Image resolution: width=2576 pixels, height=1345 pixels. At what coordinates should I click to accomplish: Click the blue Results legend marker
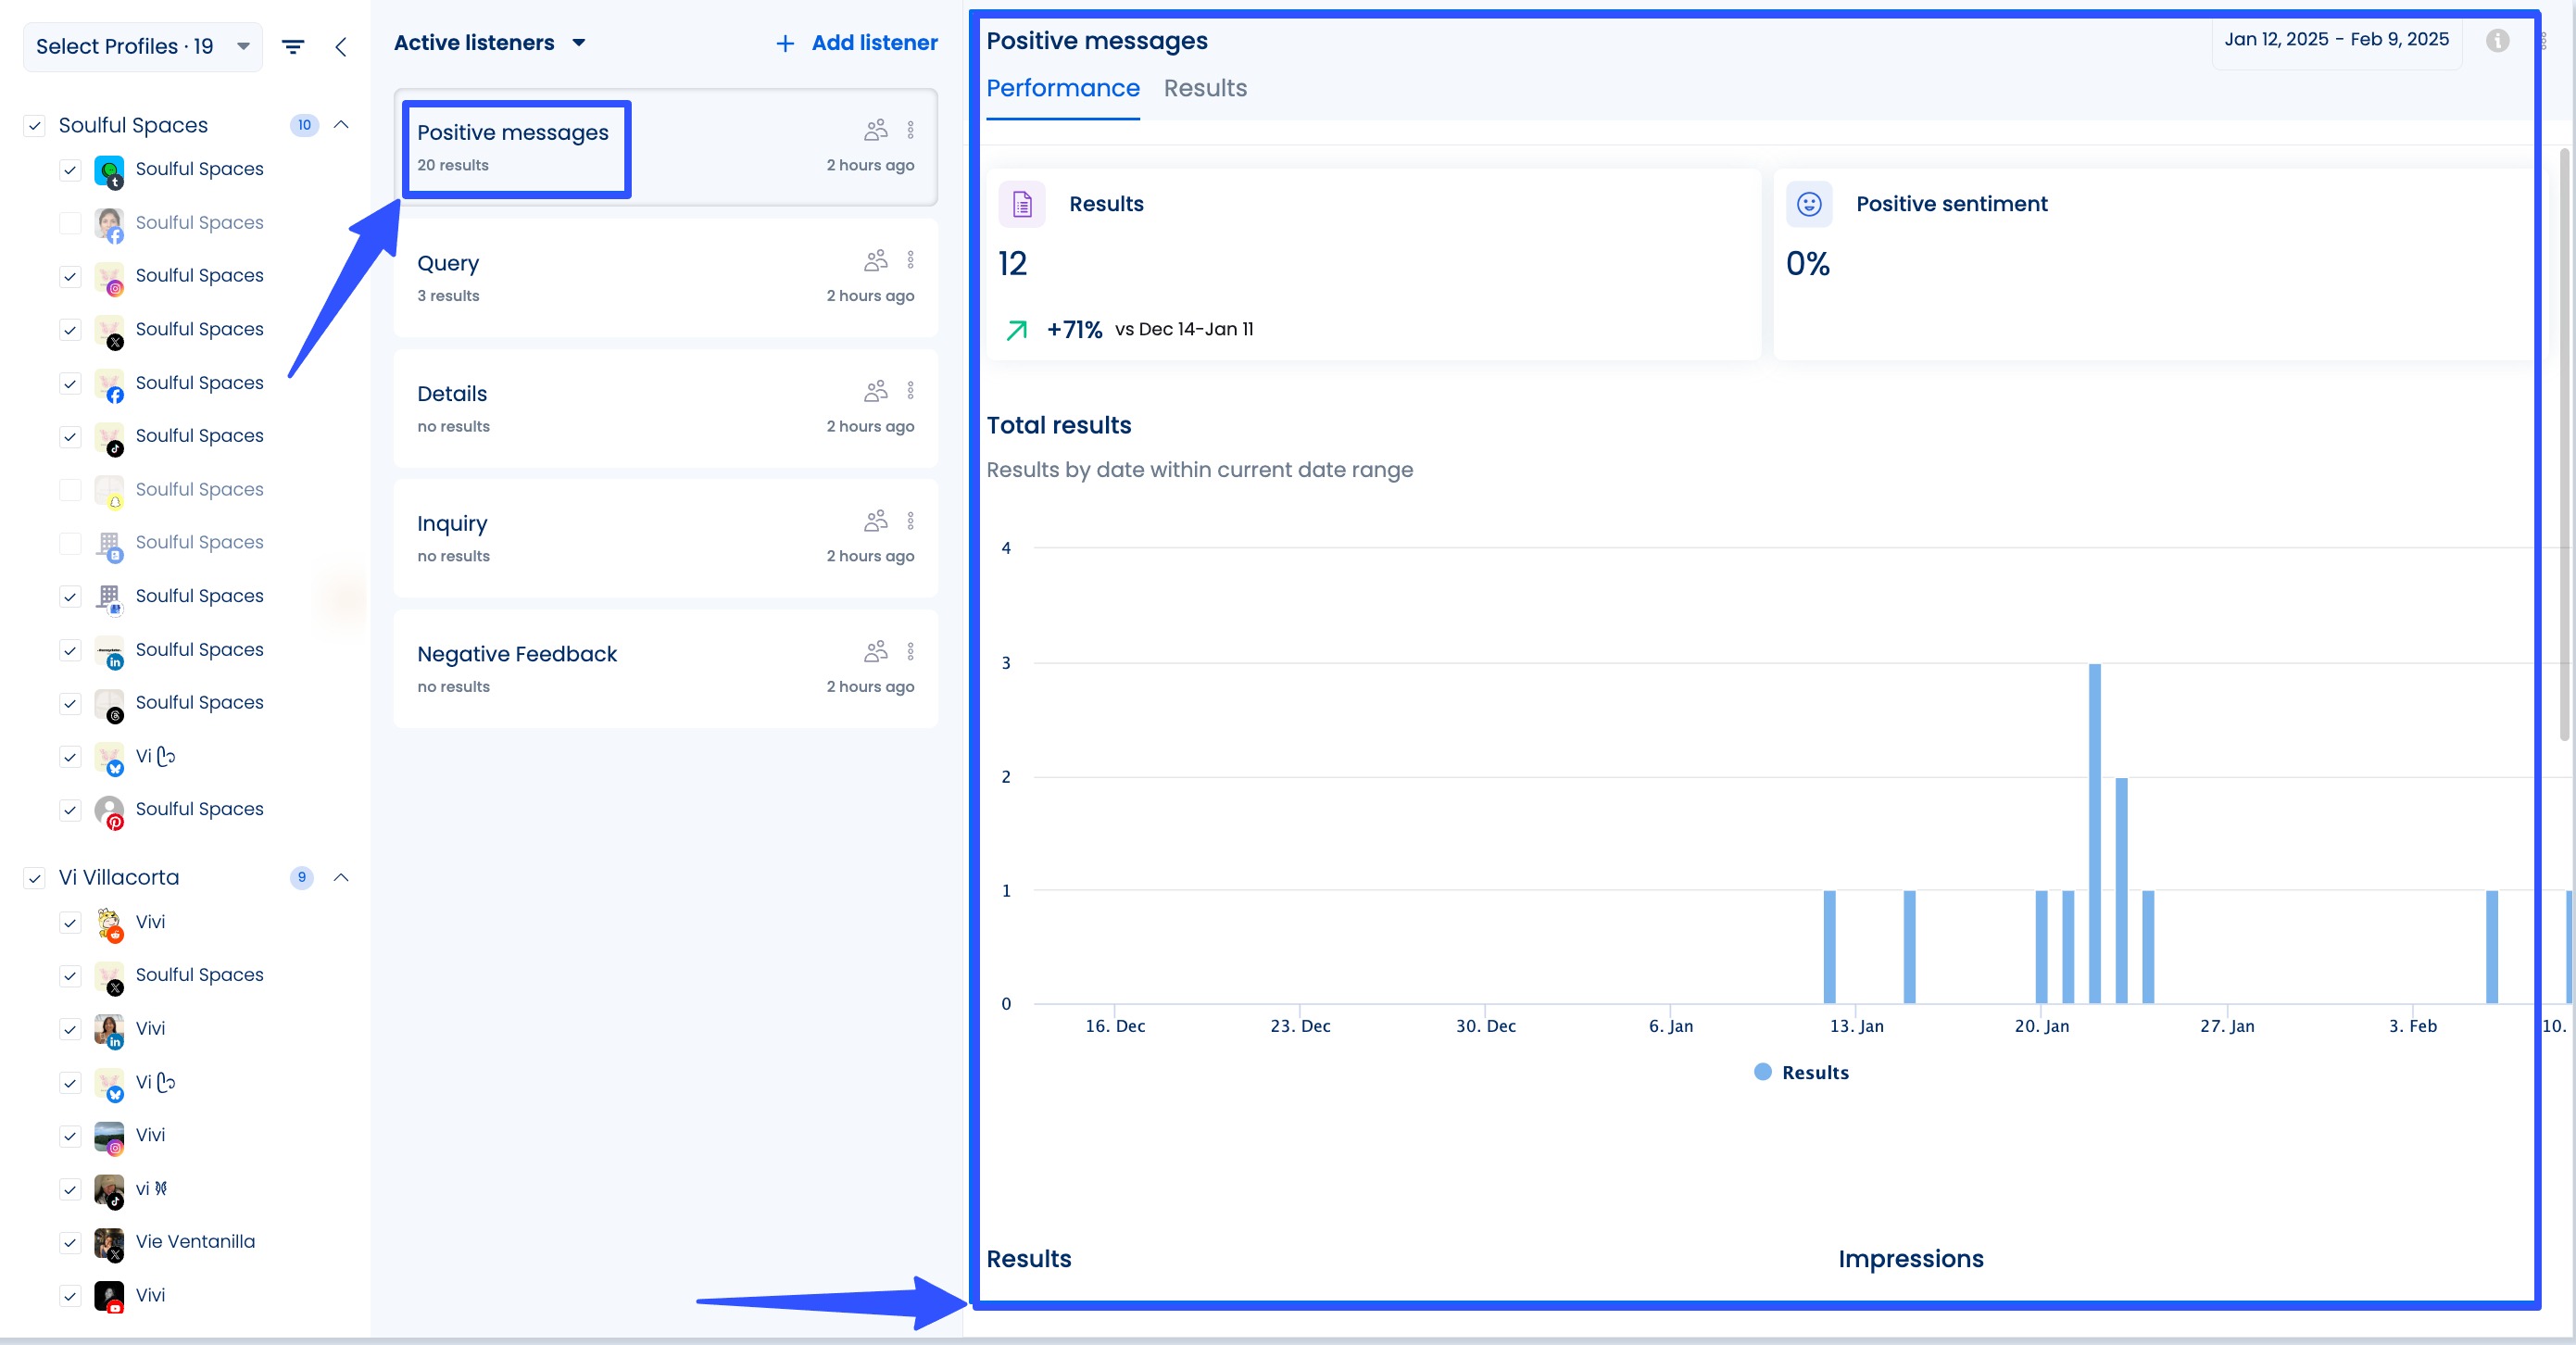point(1763,1073)
